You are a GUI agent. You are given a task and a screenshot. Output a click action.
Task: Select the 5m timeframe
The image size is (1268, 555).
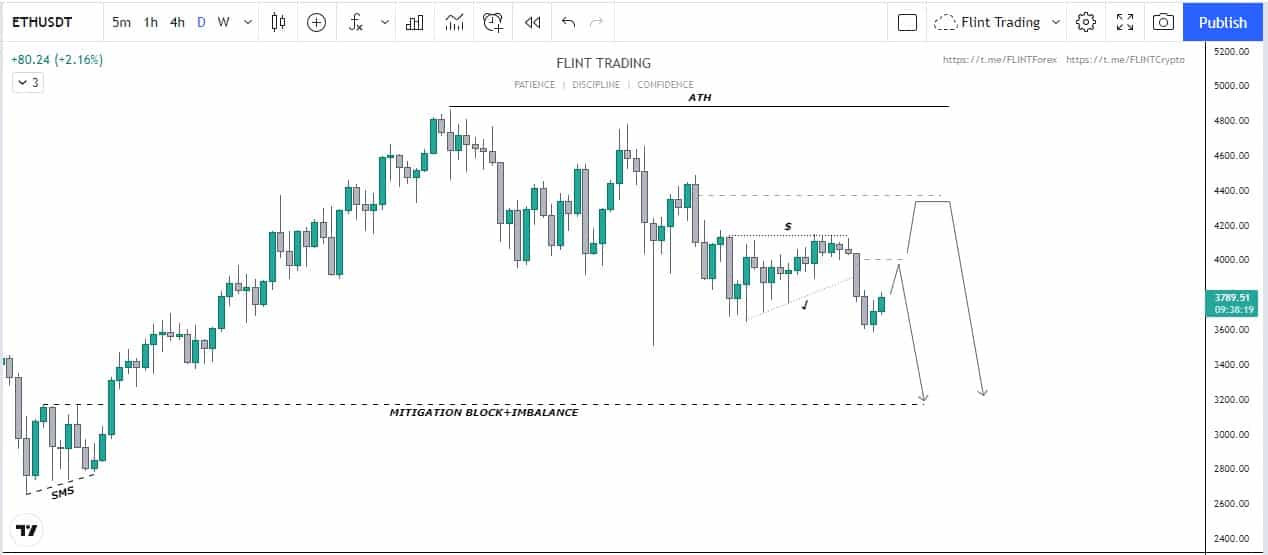click(121, 22)
